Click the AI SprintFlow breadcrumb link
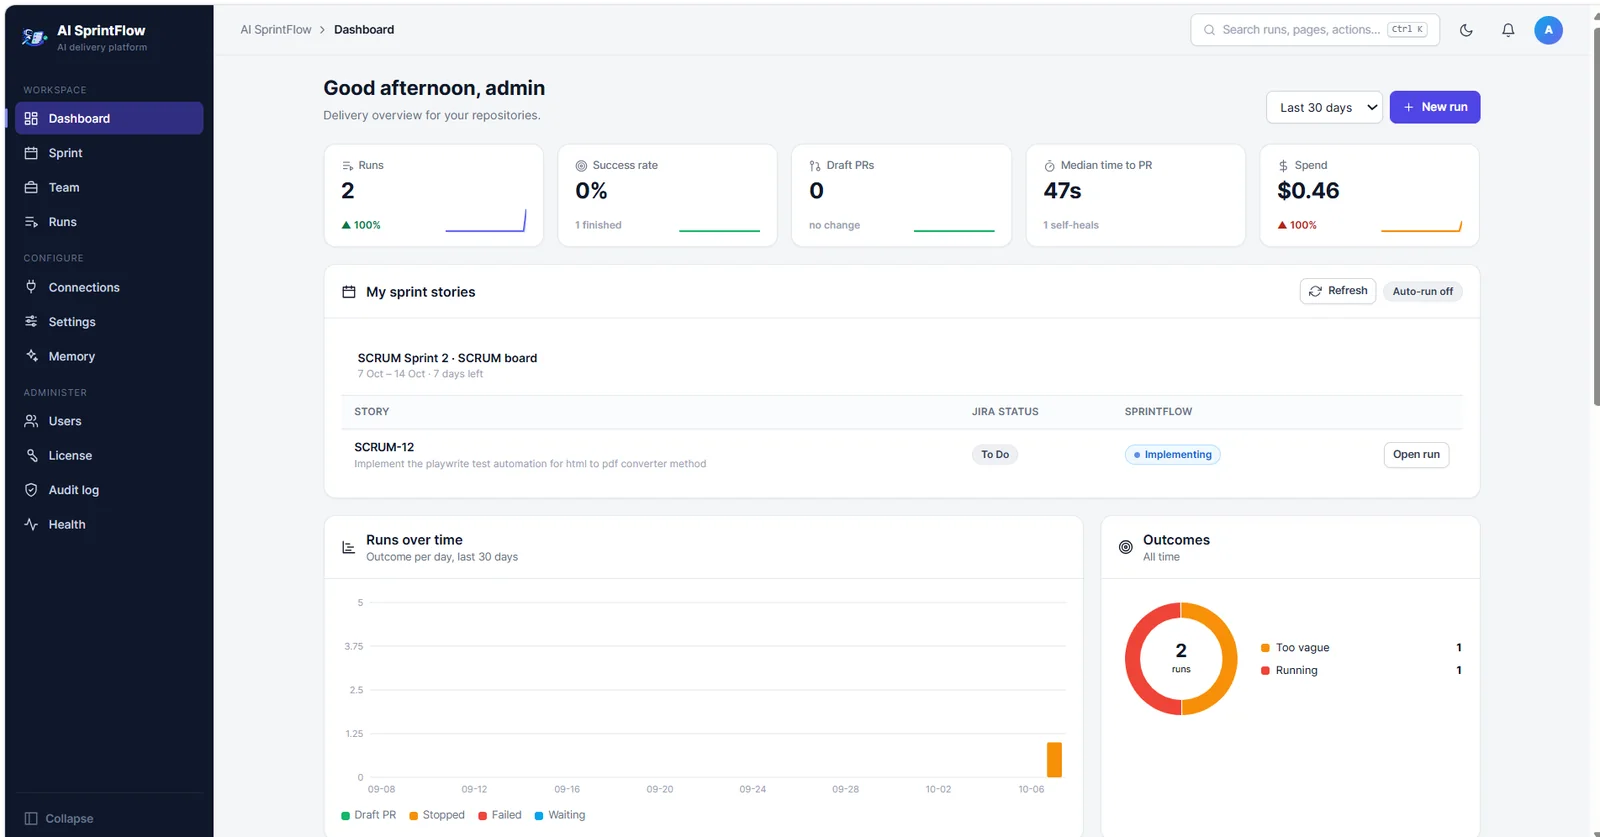The height and width of the screenshot is (837, 1600). click(276, 30)
